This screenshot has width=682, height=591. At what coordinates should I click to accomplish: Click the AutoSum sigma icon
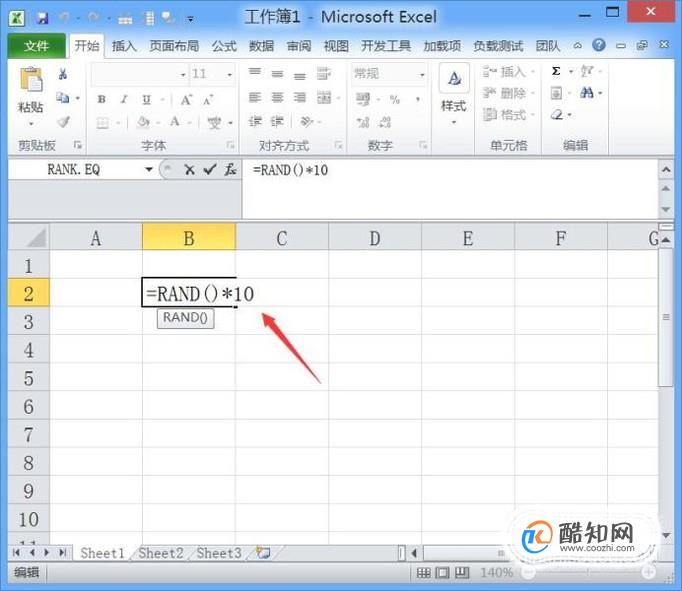pos(556,71)
